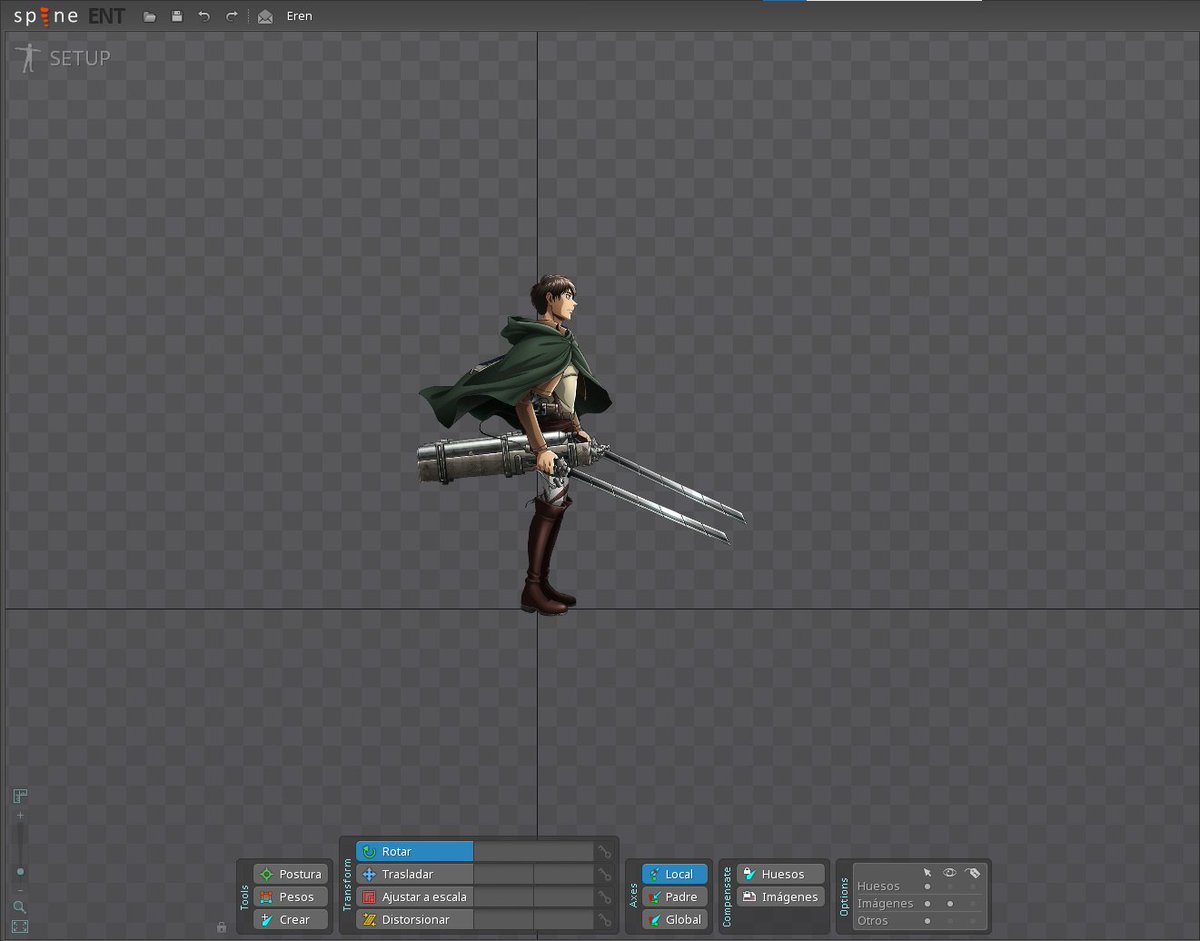Click the first Ajustar a escala field
Screen dimensions: 1200x941
click(x=504, y=897)
